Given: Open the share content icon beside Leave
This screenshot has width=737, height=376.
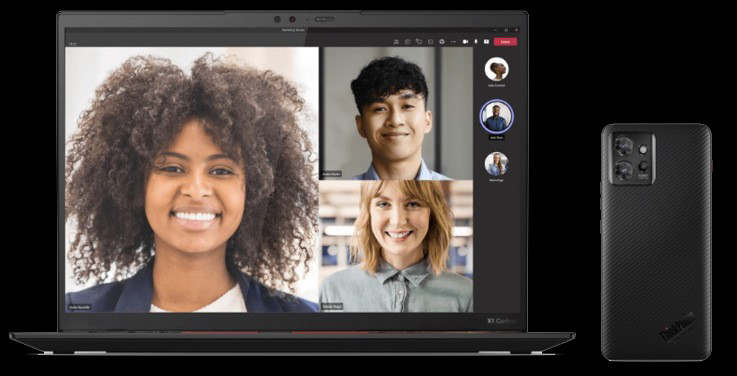Looking at the screenshot, I should tap(486, 41).
